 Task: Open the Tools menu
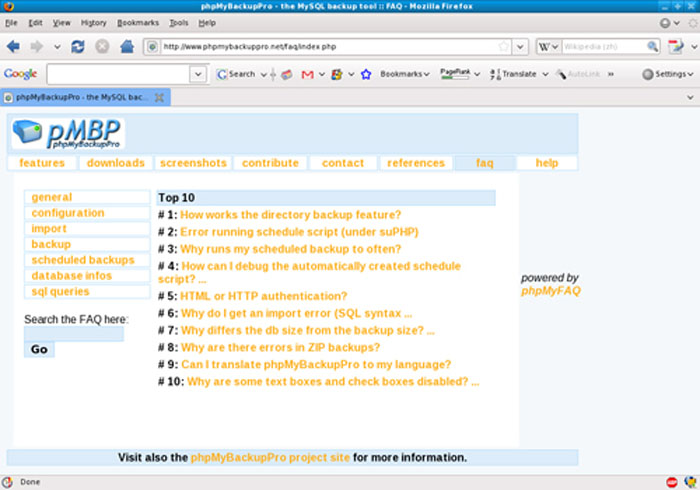coord(179,23)
